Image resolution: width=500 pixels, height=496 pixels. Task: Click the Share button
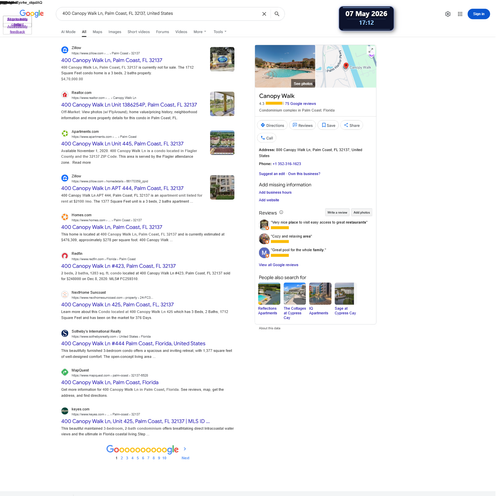point(352,125)
